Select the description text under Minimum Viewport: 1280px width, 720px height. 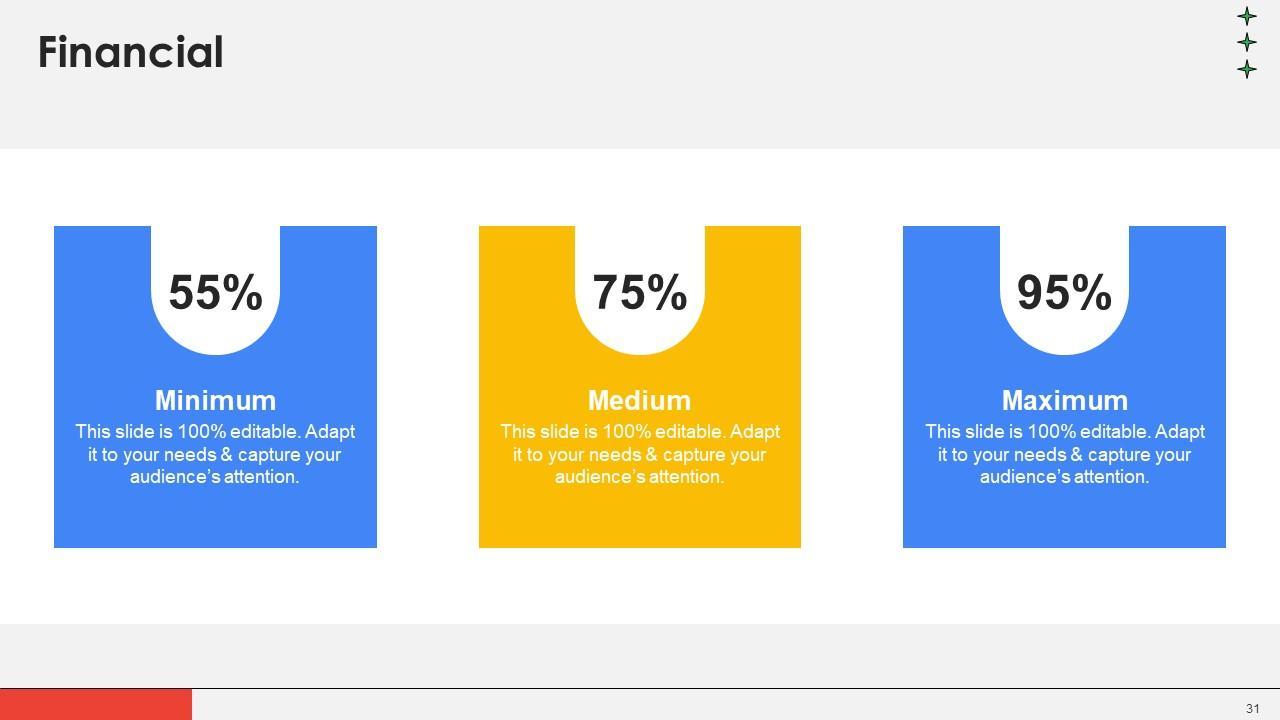[x=215, y=454]
